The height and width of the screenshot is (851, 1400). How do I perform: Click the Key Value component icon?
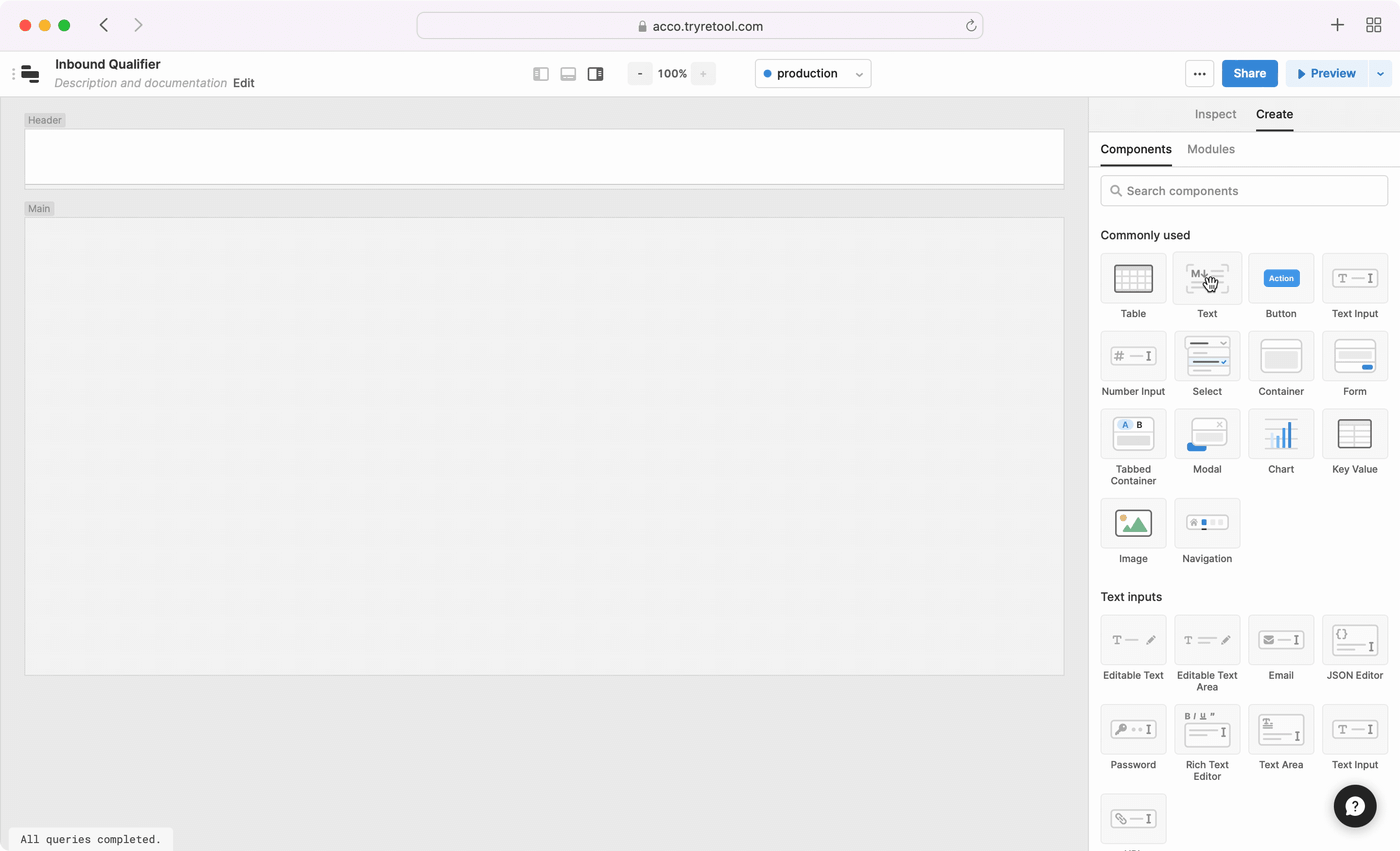[x=1355, y=434]
